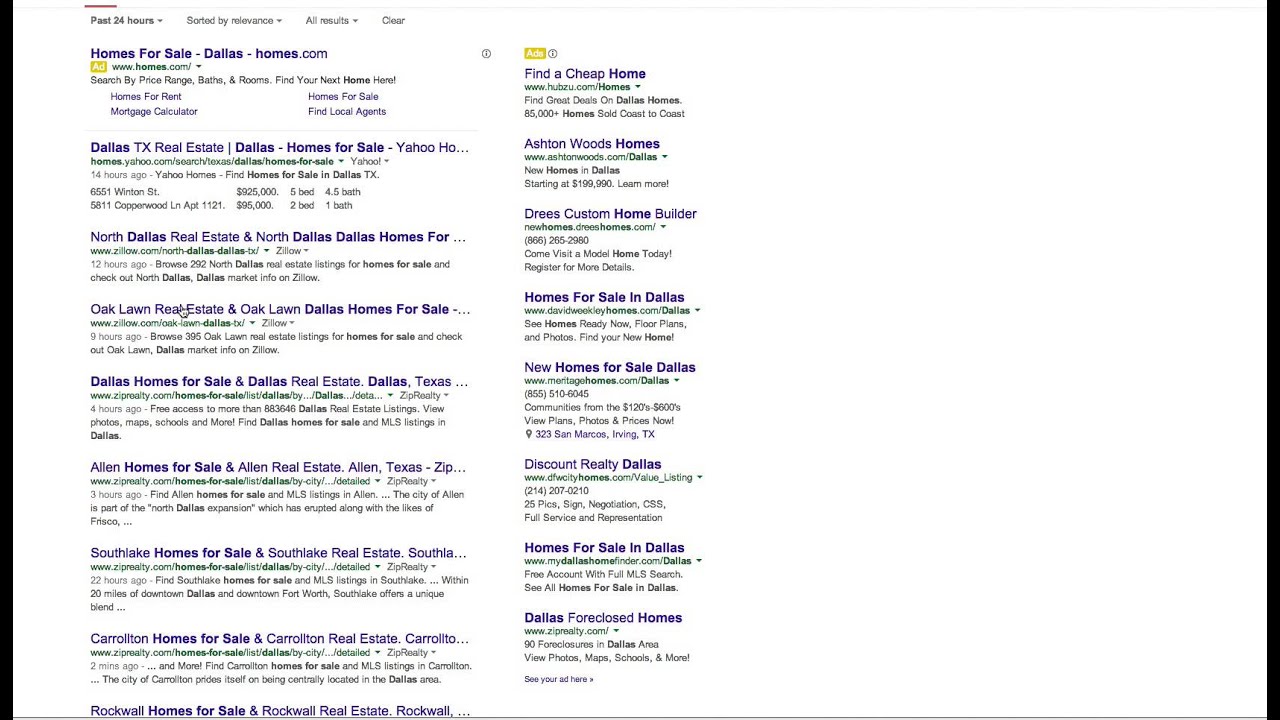Expand the arrow beside www.ziprealty.com/ in the ads column
This screenshot has width=1280, height=720.
616,631
